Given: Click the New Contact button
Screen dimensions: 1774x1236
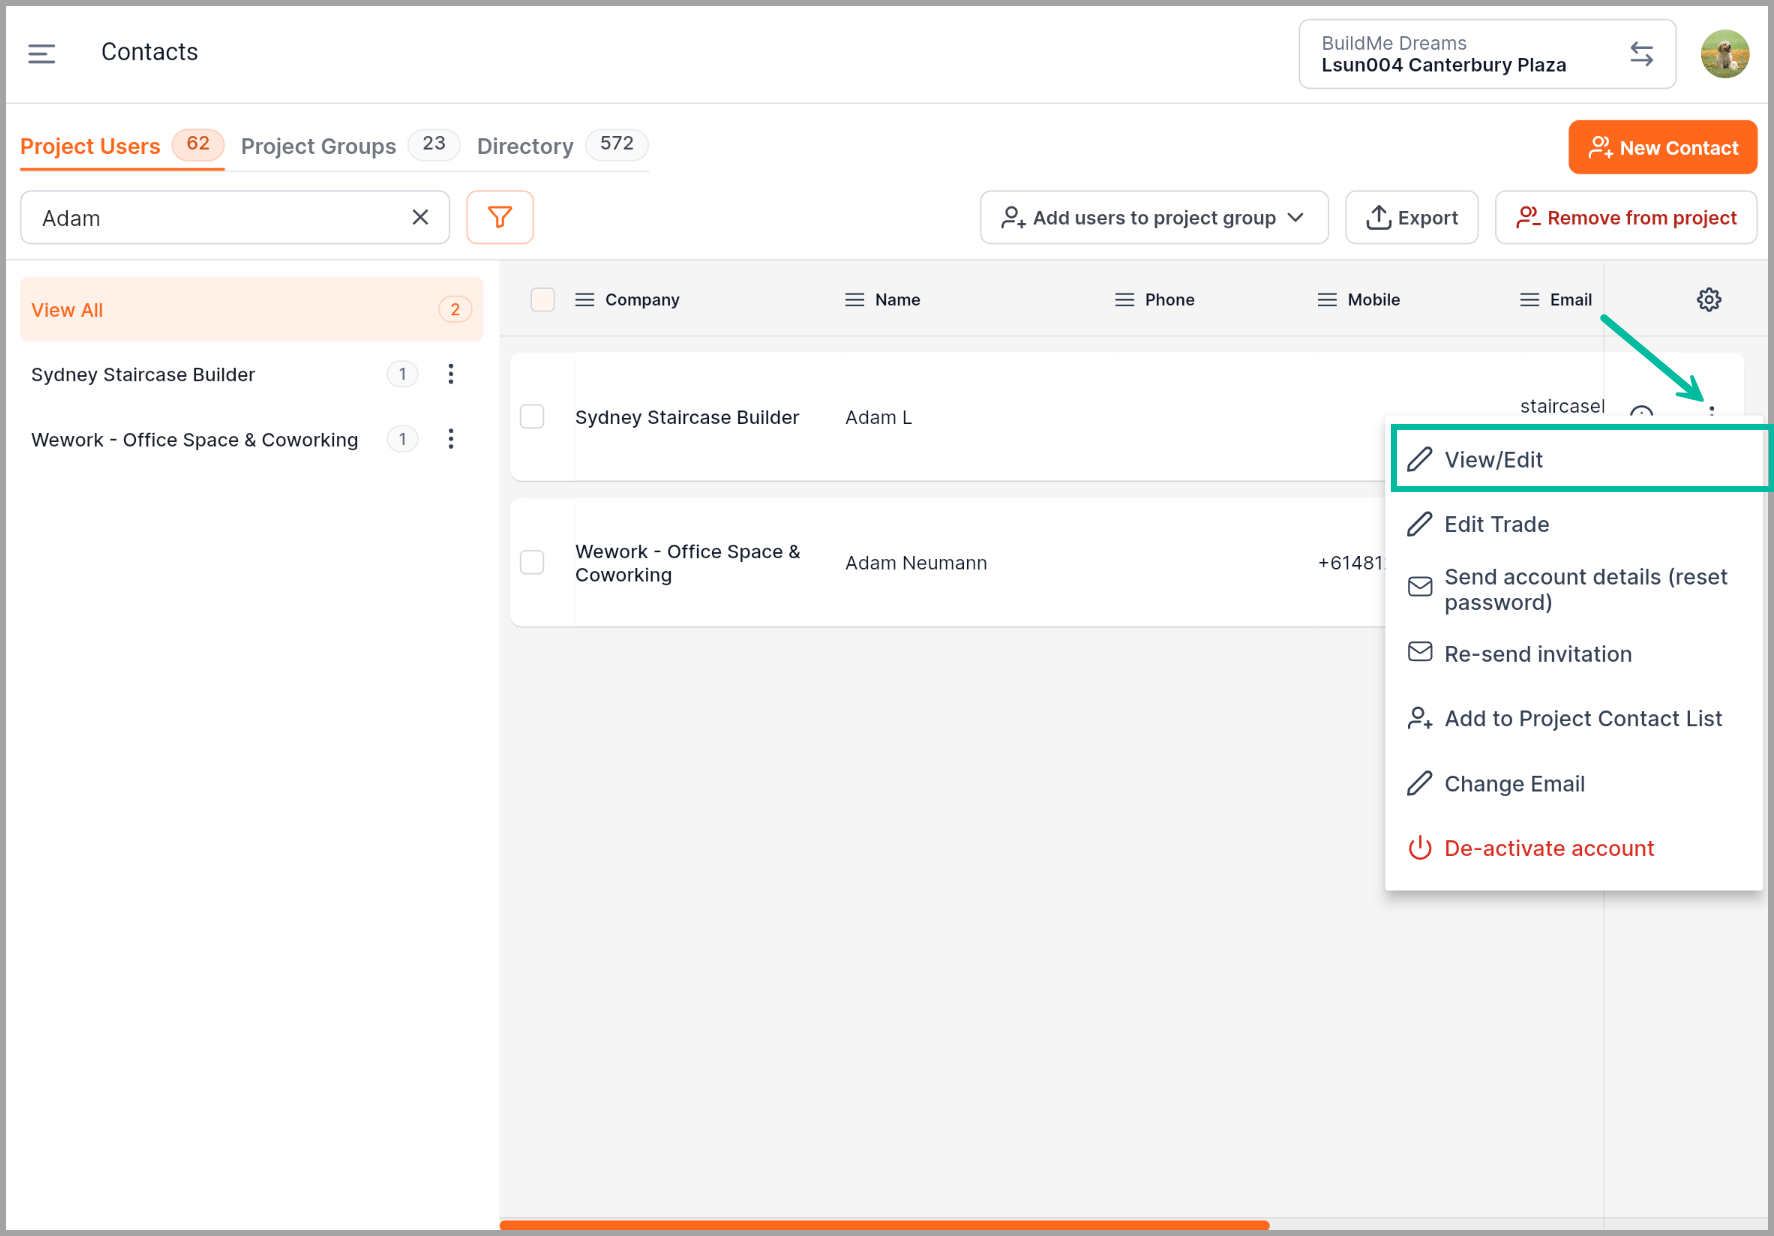Looking at the screenshot, I should click(x=1662, y=148).
